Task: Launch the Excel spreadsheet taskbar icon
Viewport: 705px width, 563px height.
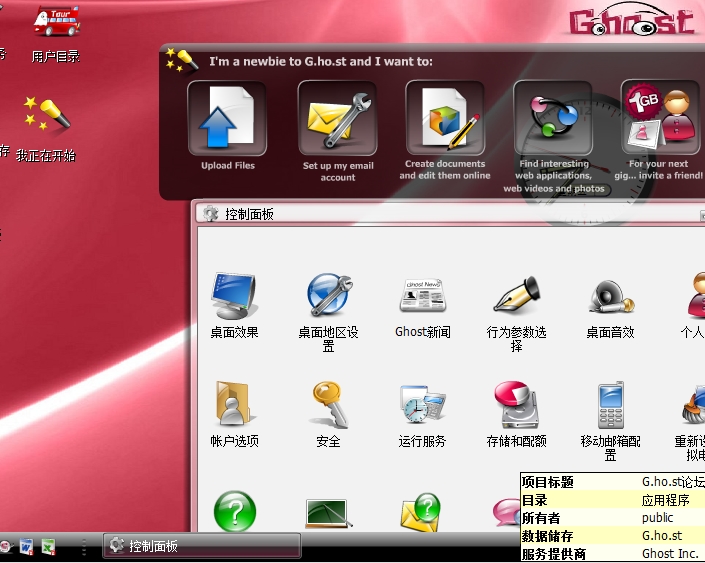Action: [48, 546]
